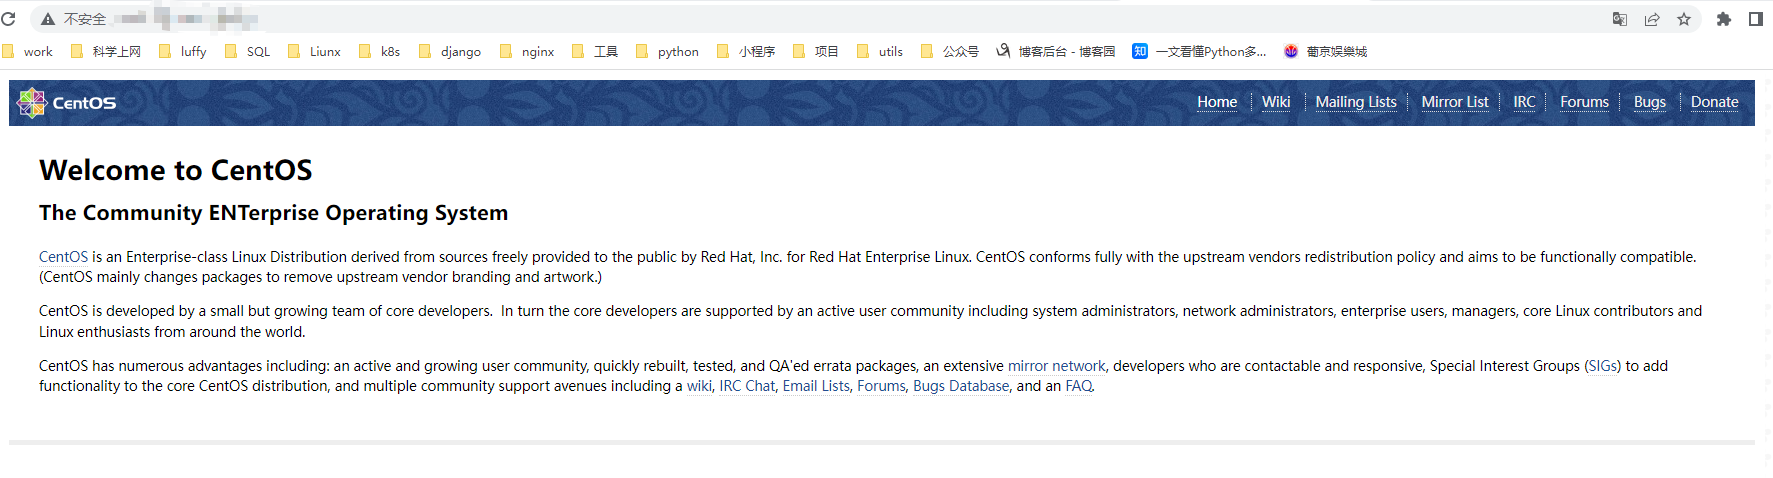Follow the Email Lists link

click(816, 386)
